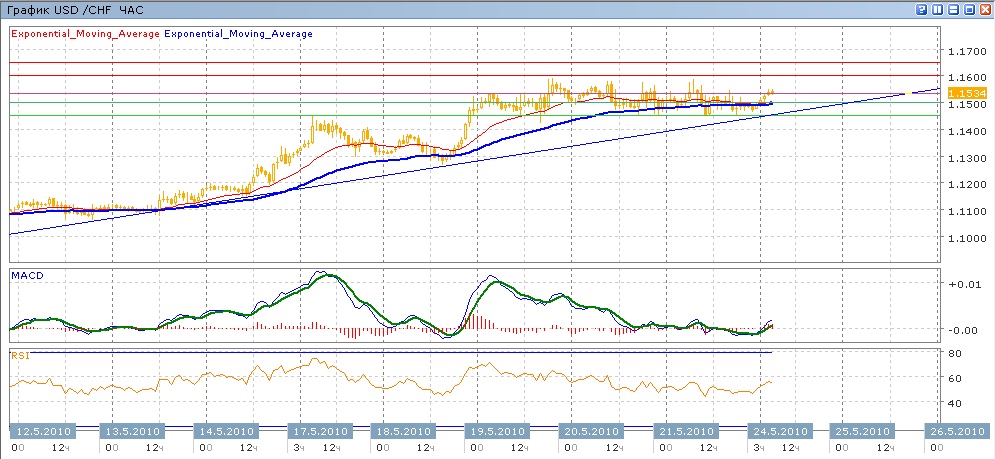The height and width of the screenshot is (459, 995).
Task: Maximize the chart window
Action: (x=969, y=9)
